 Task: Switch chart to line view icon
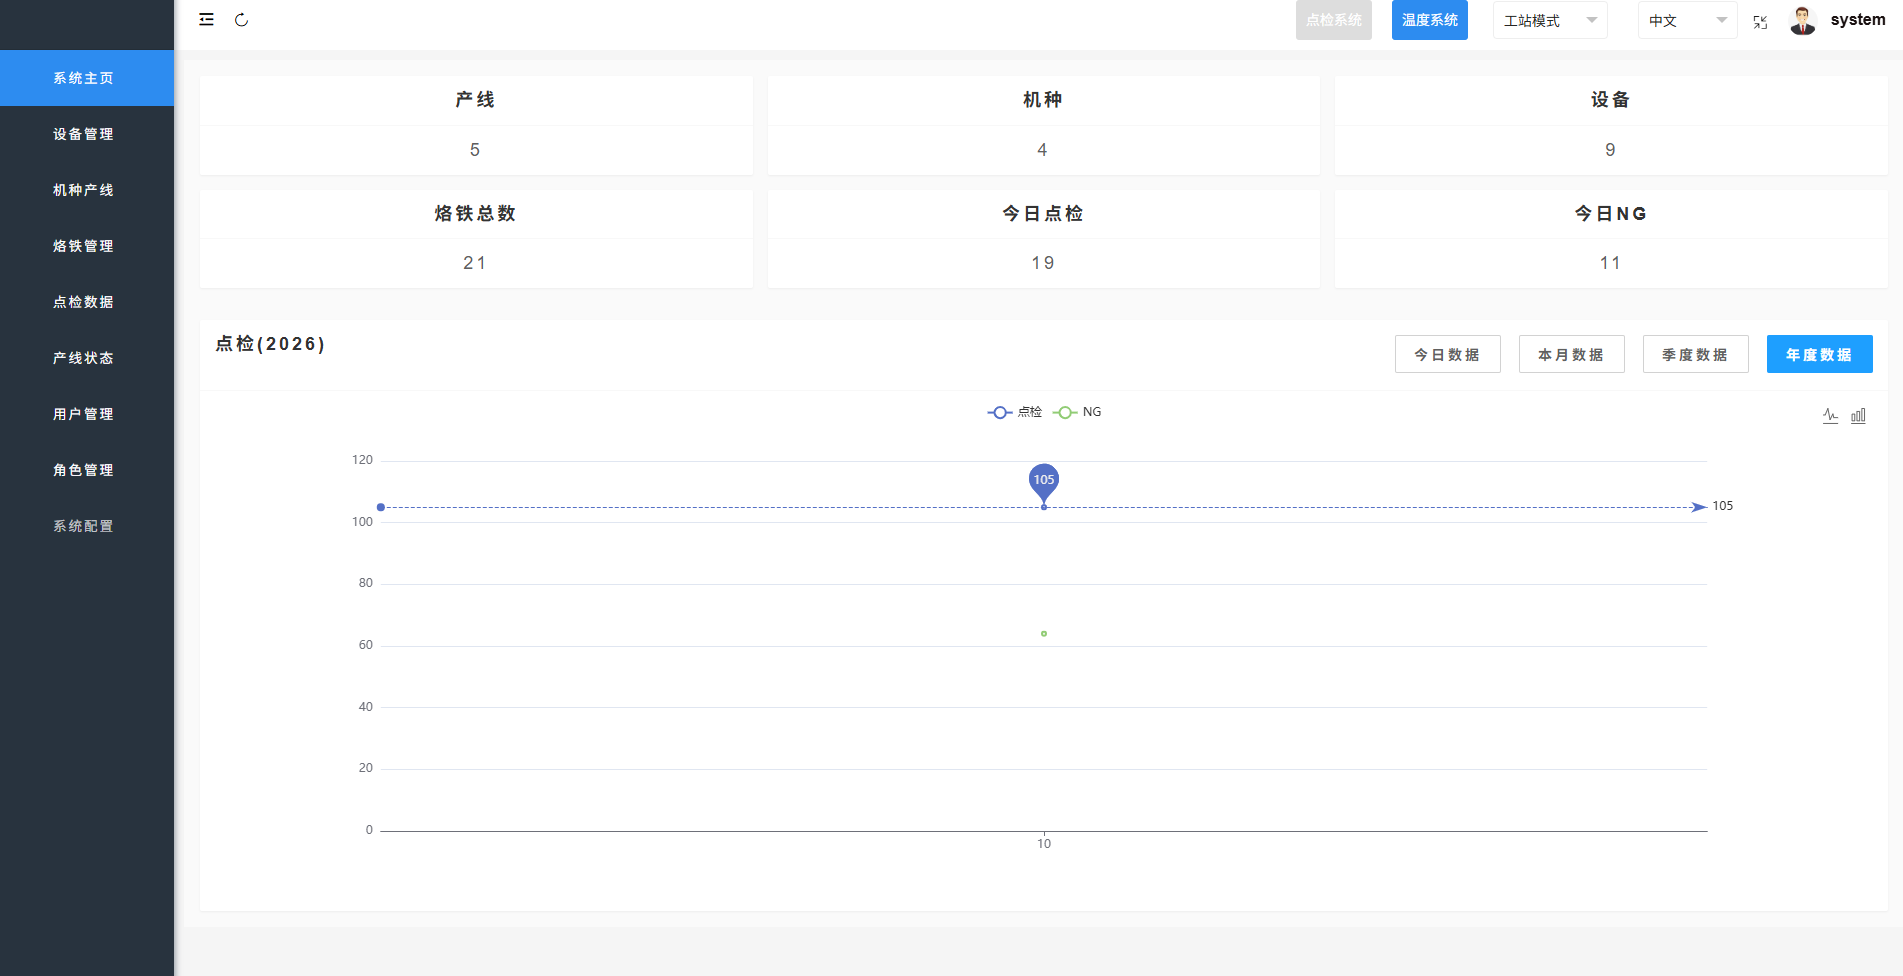pyautogui.click(x=1830, y=415)
